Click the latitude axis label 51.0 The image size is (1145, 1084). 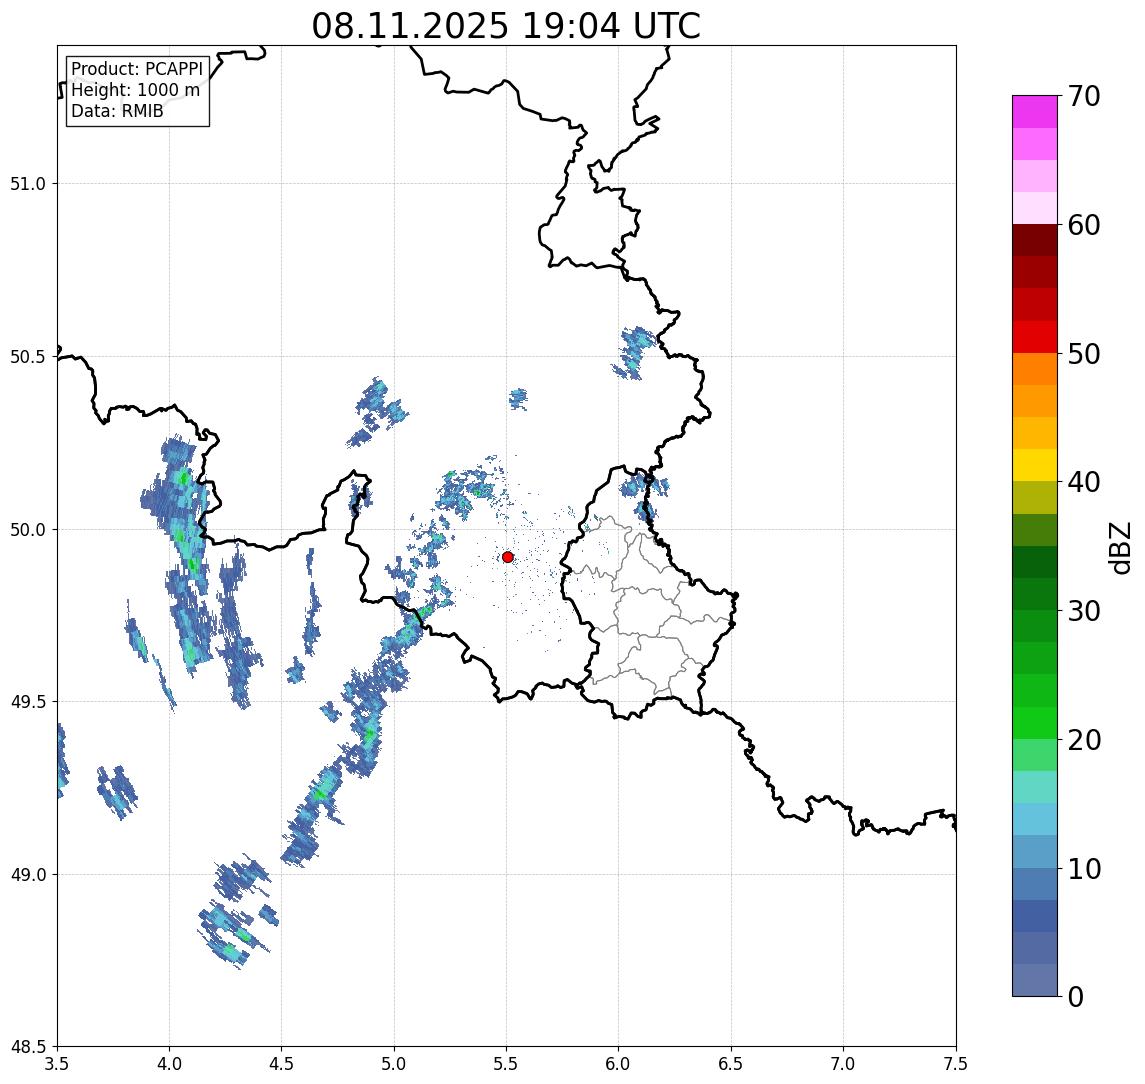coord(28,184)
